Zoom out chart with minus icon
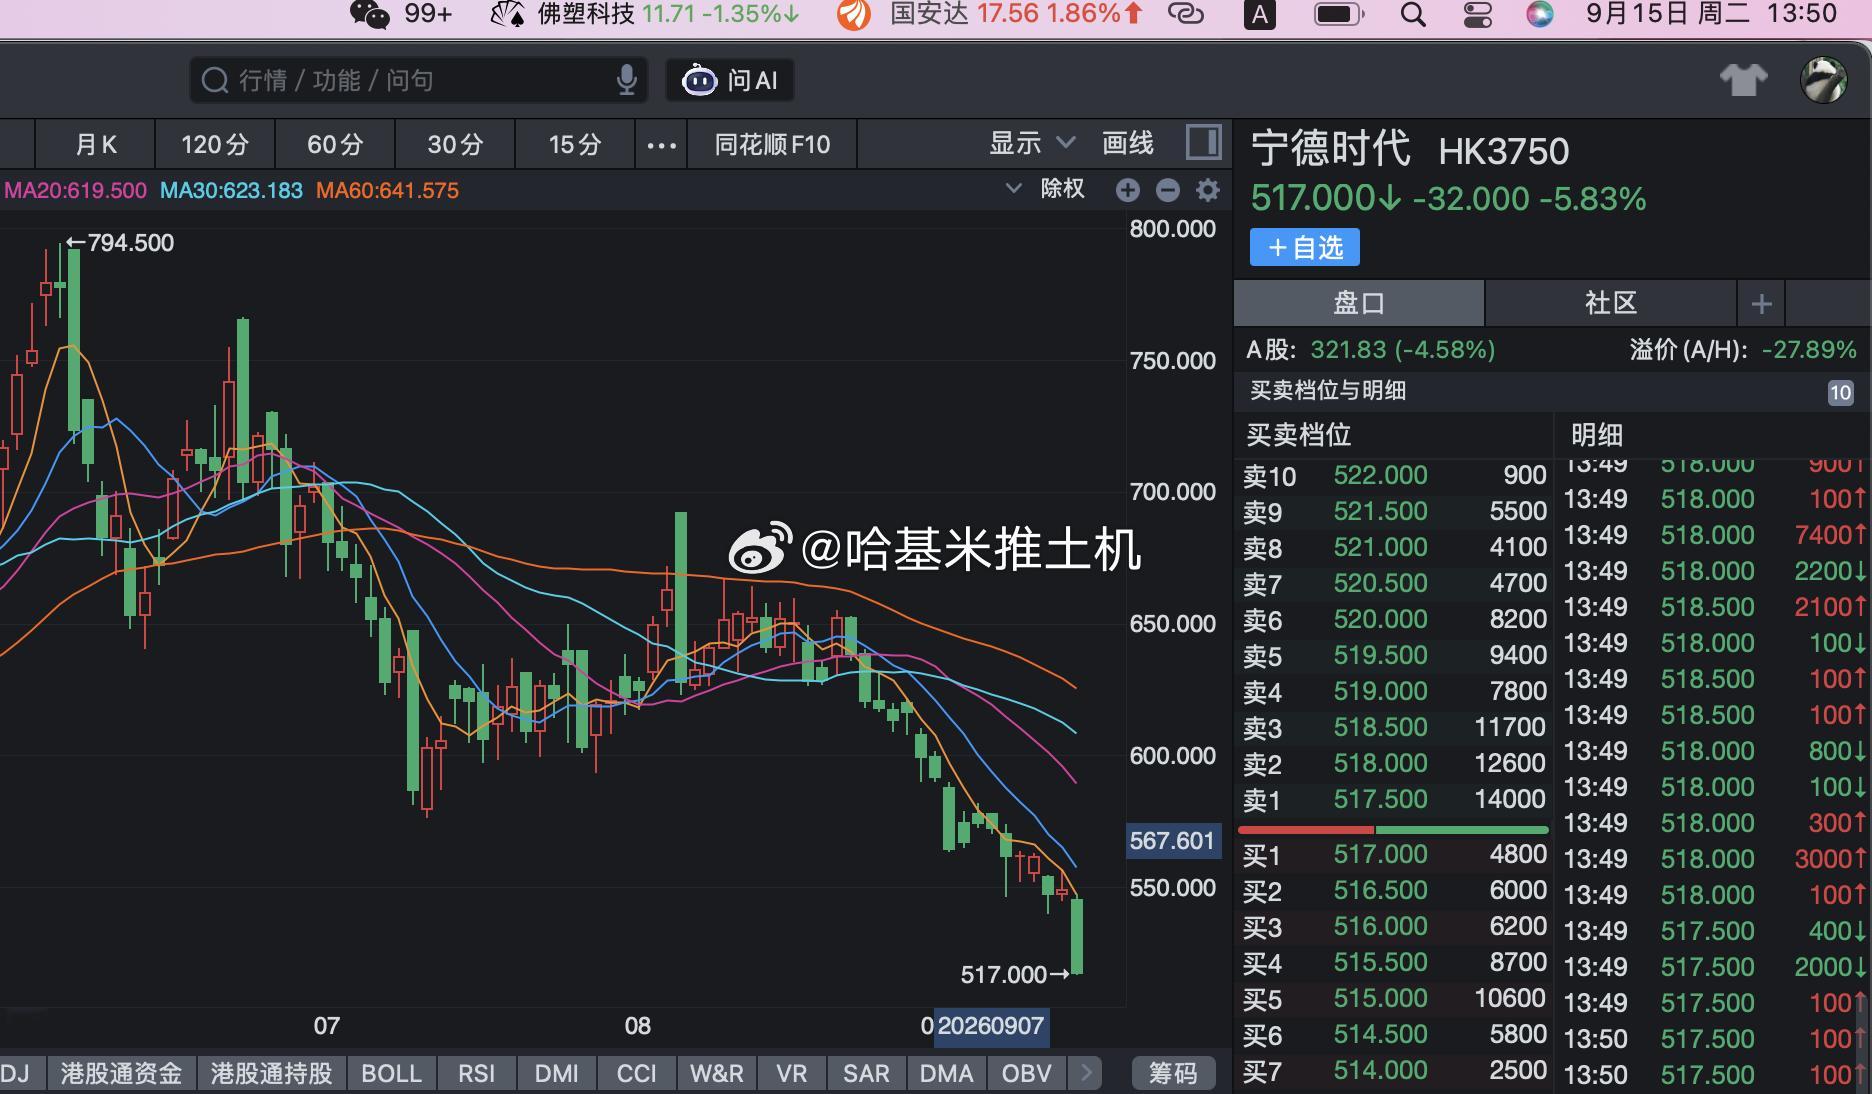This screenshot has width=1872, height=1094. pos(1168,190)
